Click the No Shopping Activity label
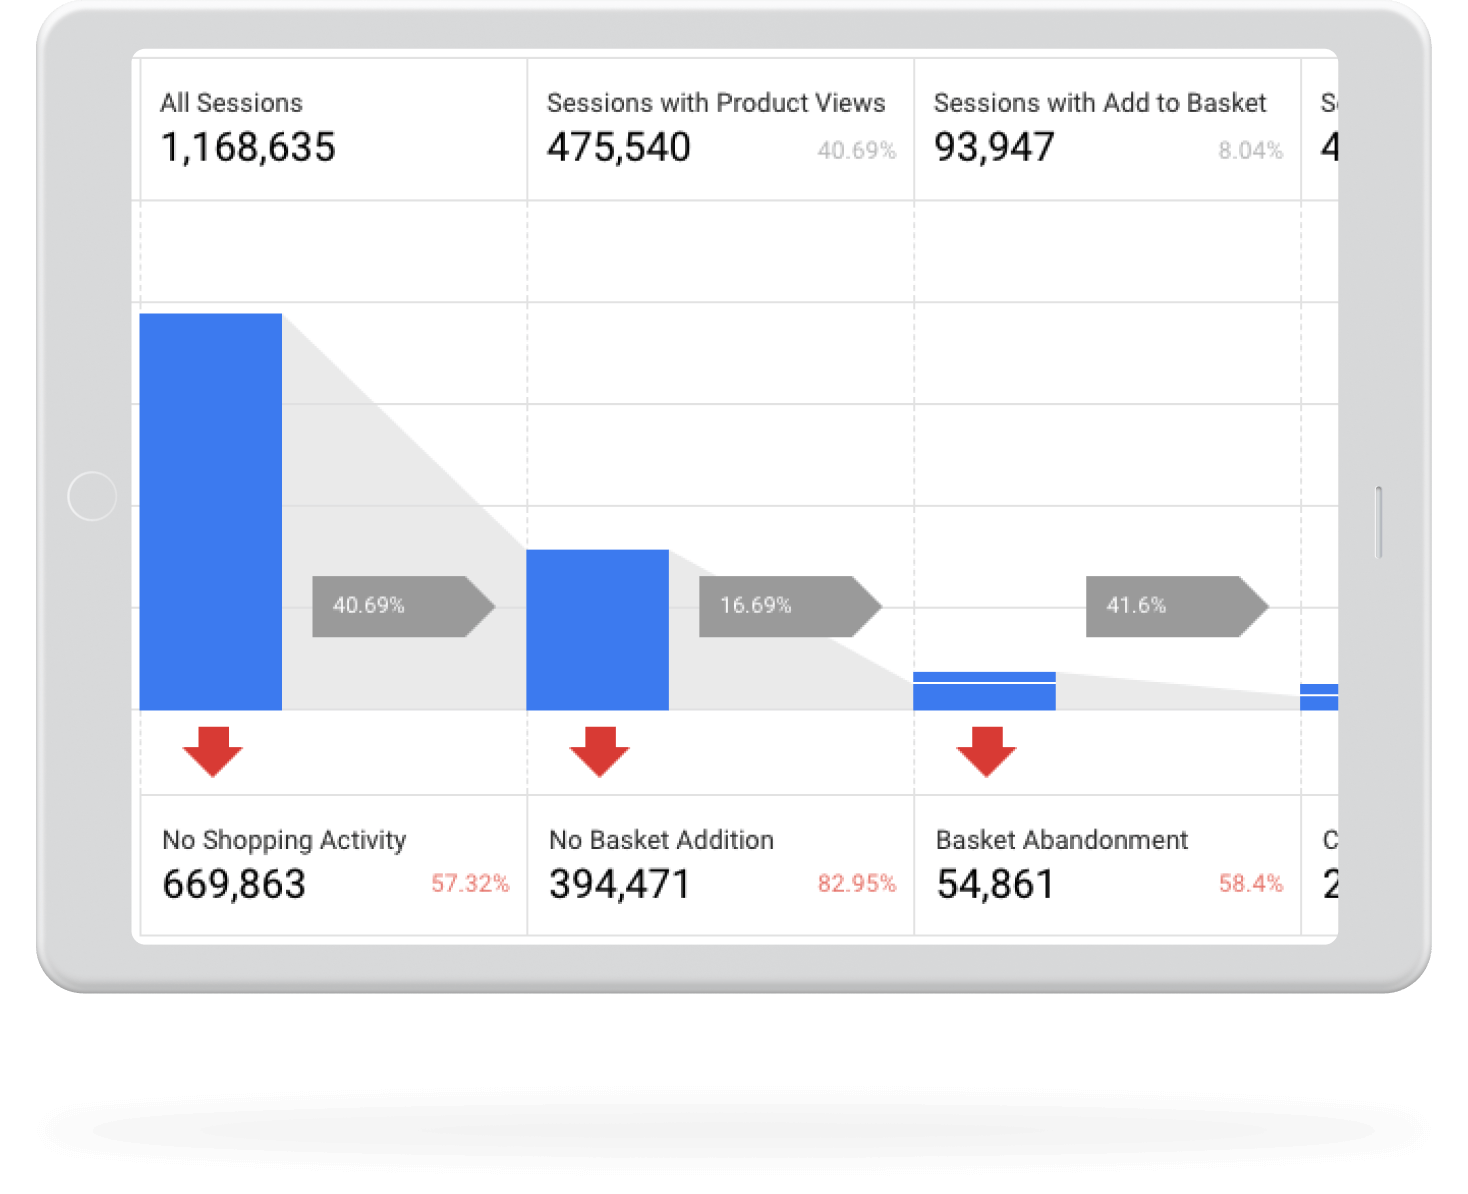The height and width of the screenshot is (1194, 1468). click(x=284, y=840)
